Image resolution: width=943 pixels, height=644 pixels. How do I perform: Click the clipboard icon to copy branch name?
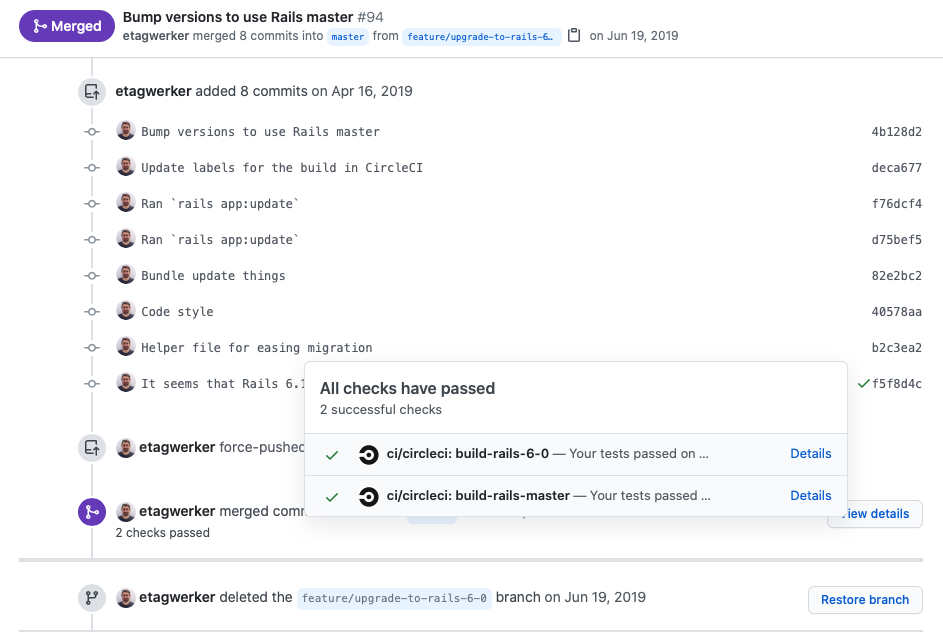click(x=574, y=34)
